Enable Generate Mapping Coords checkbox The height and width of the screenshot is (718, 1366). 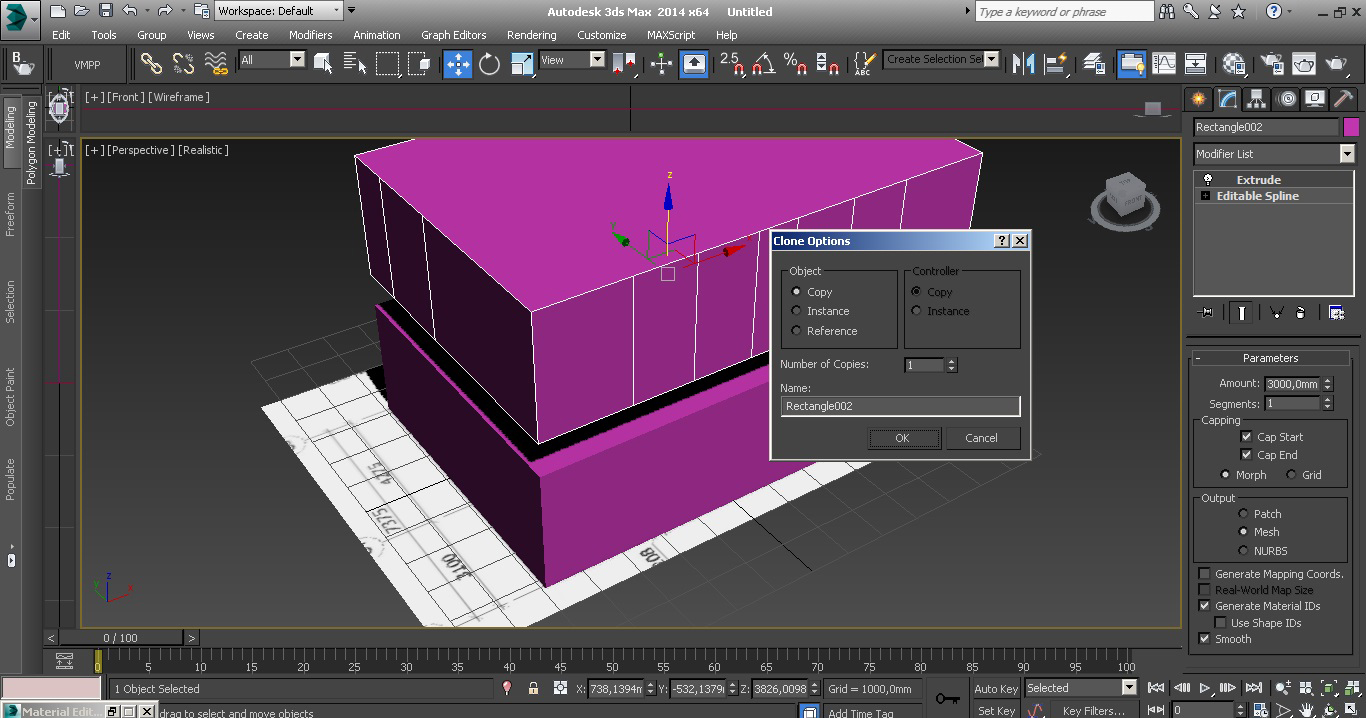click(1205, 574)
